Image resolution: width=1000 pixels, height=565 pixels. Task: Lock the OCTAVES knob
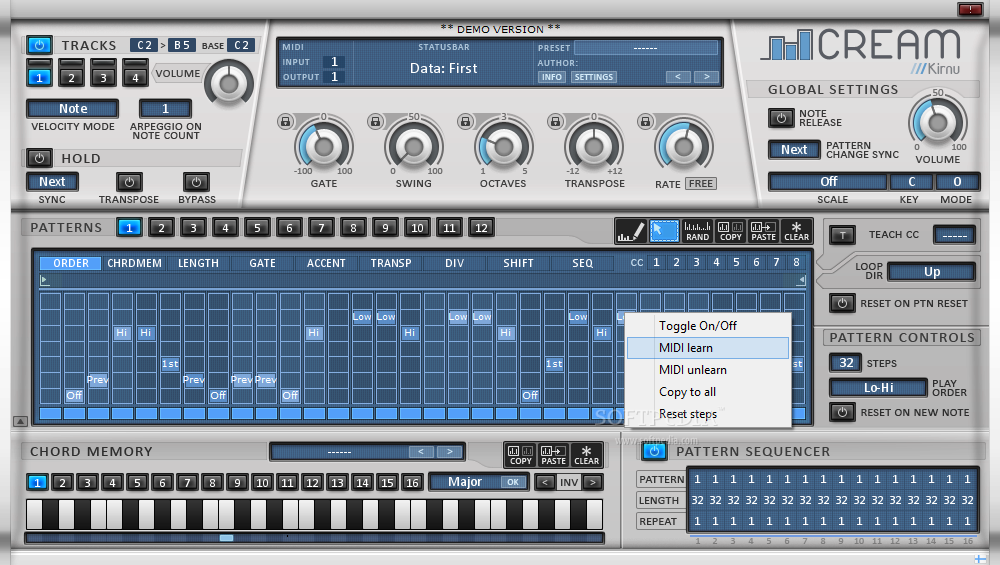(x=465, y=121)
